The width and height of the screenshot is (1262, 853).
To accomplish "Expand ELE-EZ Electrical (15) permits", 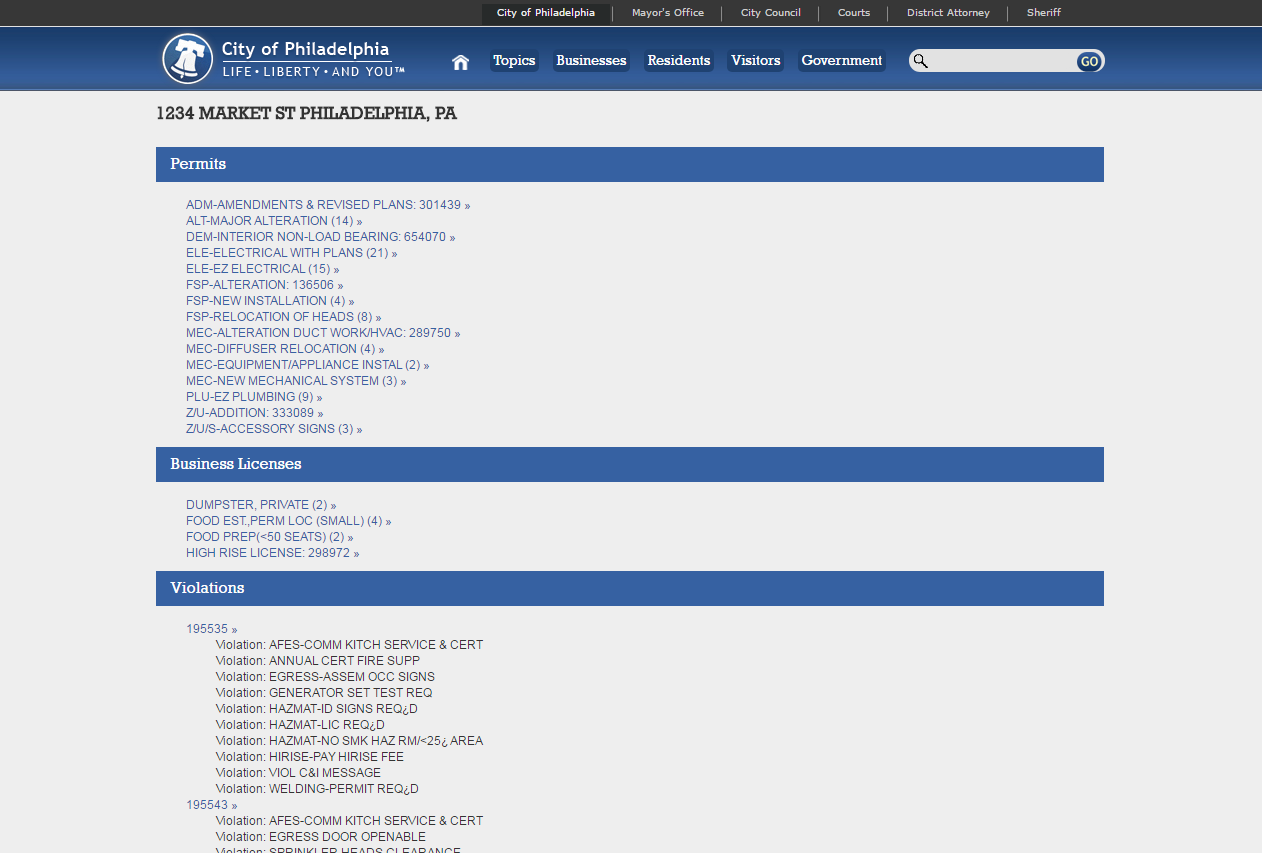I will click(262, 269).
